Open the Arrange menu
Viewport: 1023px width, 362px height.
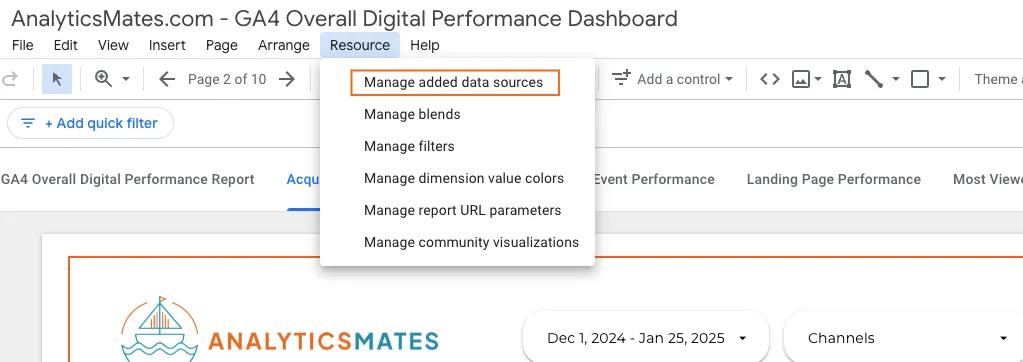284,45
